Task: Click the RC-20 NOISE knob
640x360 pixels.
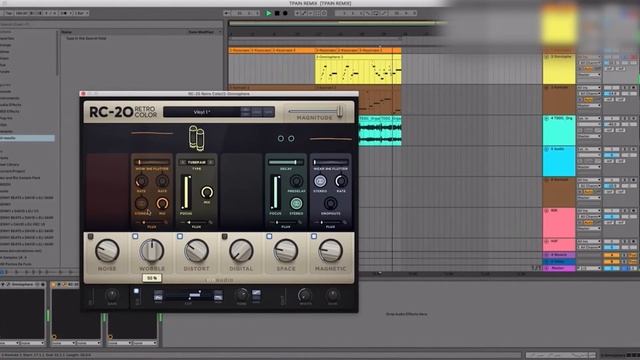Action: tap(107, 251)
